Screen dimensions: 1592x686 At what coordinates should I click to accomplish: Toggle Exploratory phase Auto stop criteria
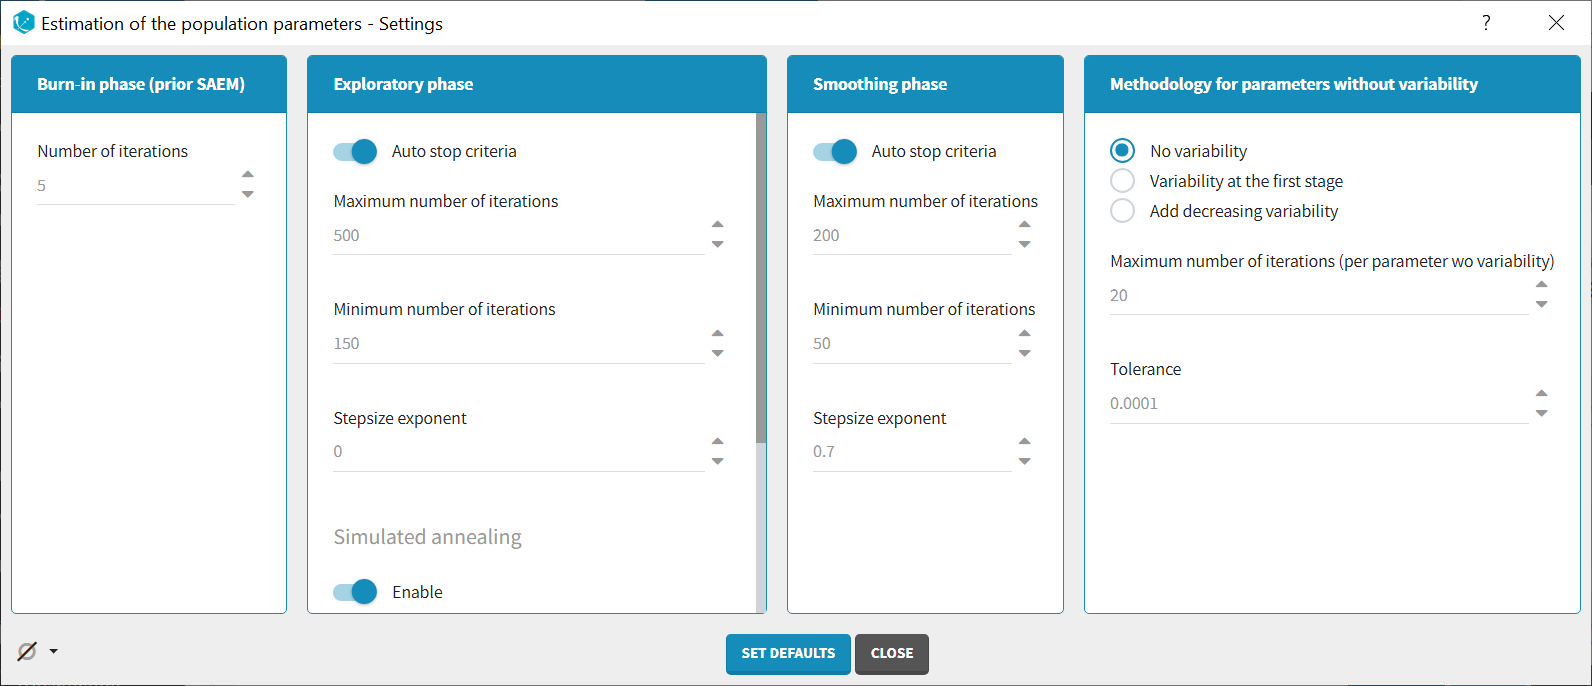355,151
